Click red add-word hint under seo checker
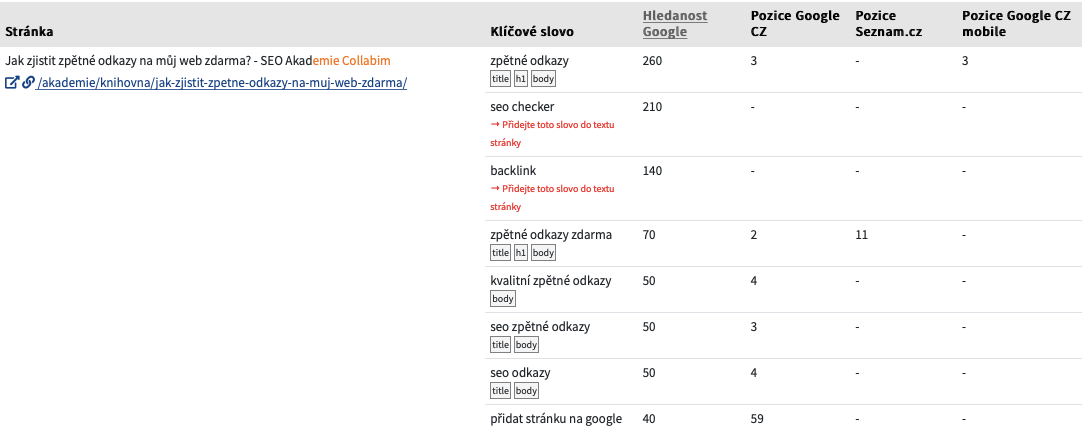This screenshot has width=1082, height=428. tap(552, 134)
